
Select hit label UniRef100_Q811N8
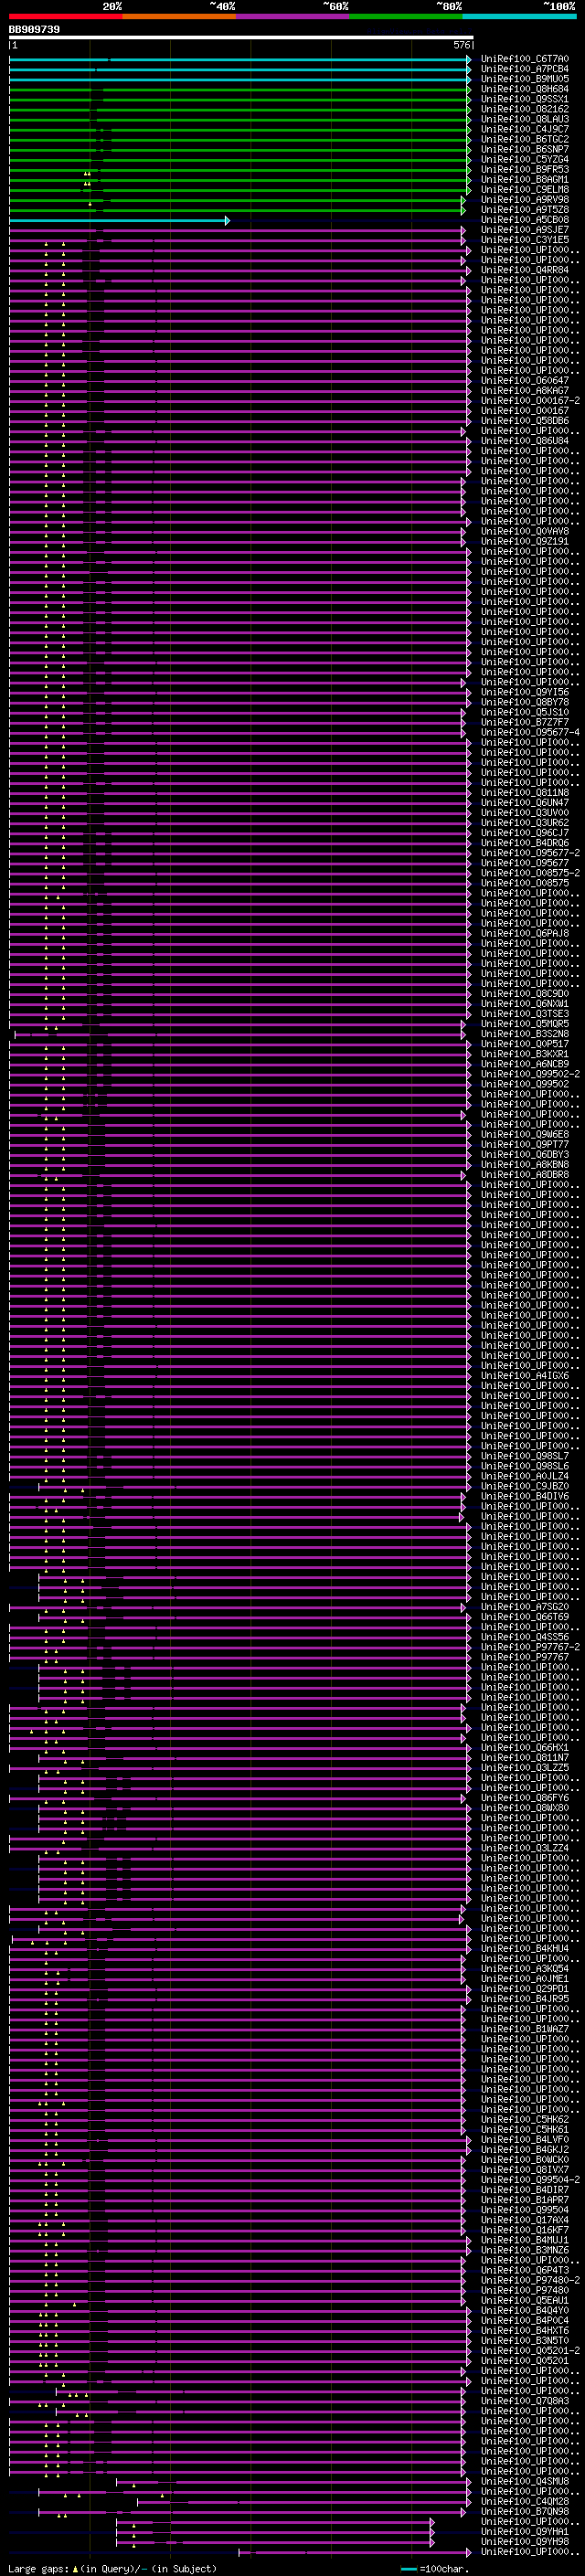524,793
